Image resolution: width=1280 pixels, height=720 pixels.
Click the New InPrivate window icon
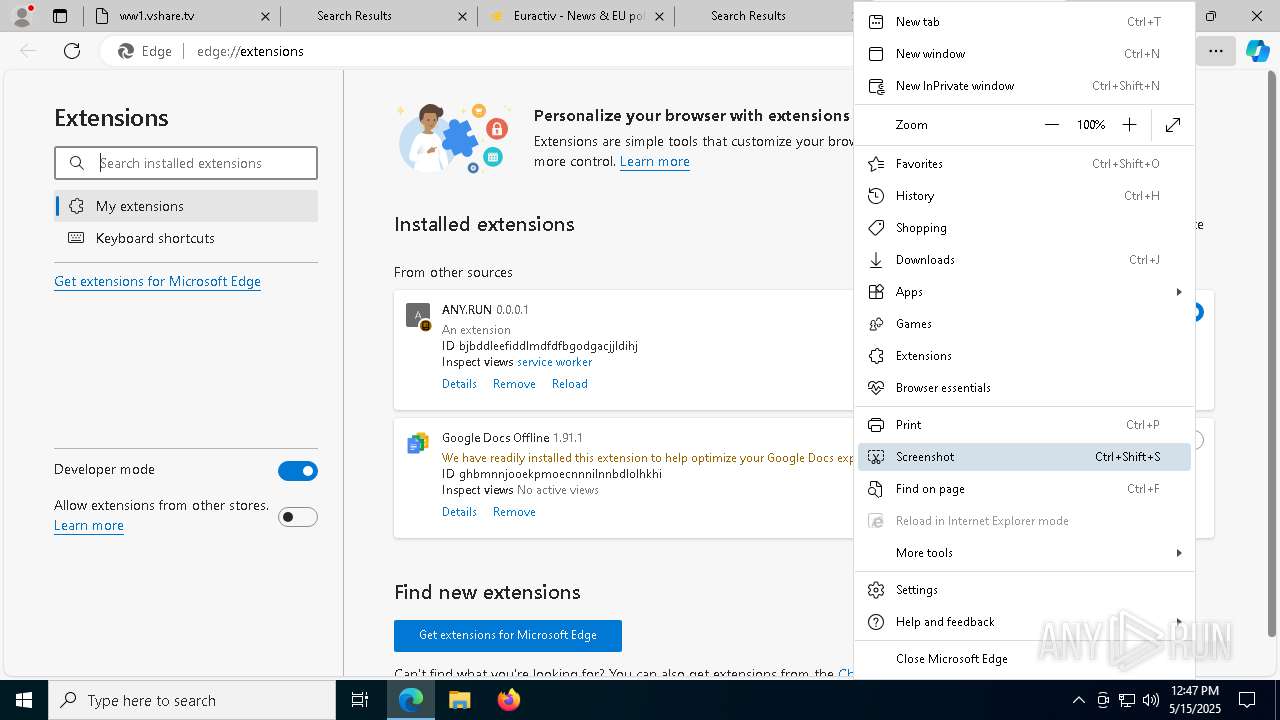[x=876, y=86]
